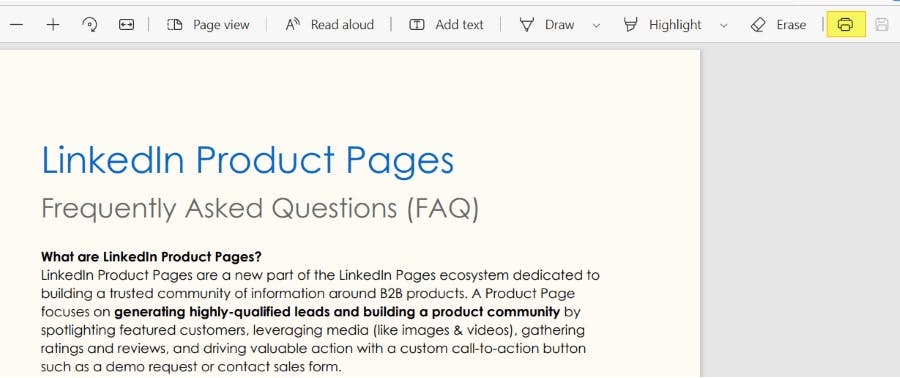Screen dimensions: 900x378
Task: Select the Add text tool
Action: pos(446,25)
